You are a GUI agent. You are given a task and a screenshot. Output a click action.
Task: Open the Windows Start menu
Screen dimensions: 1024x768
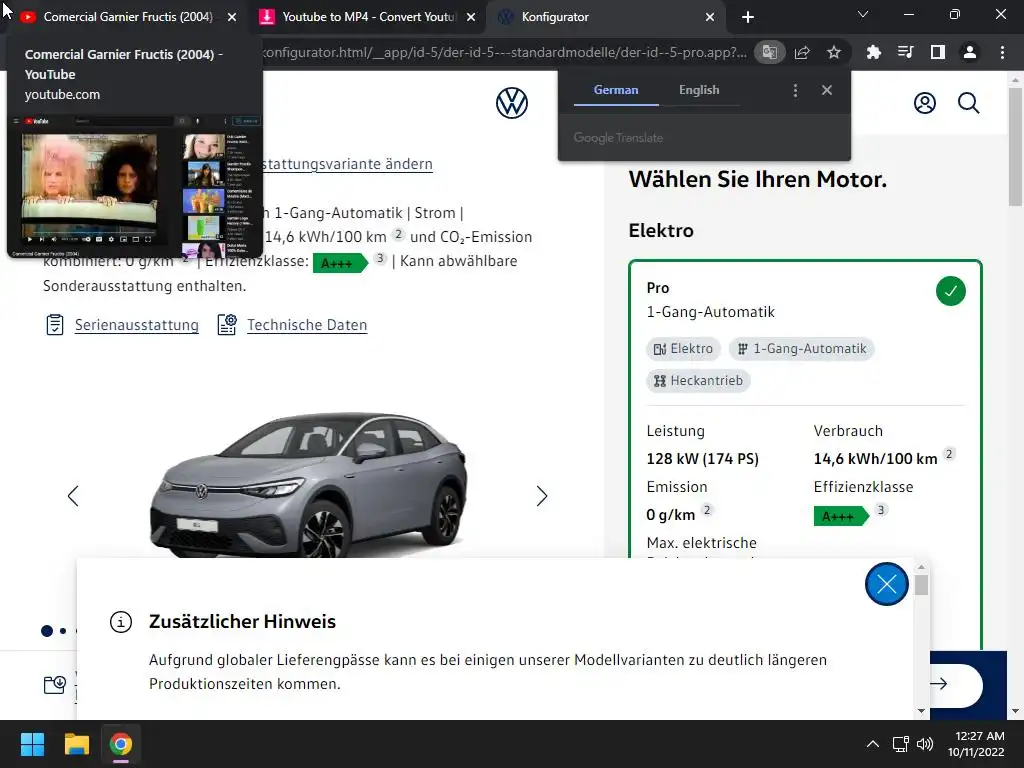32,744
